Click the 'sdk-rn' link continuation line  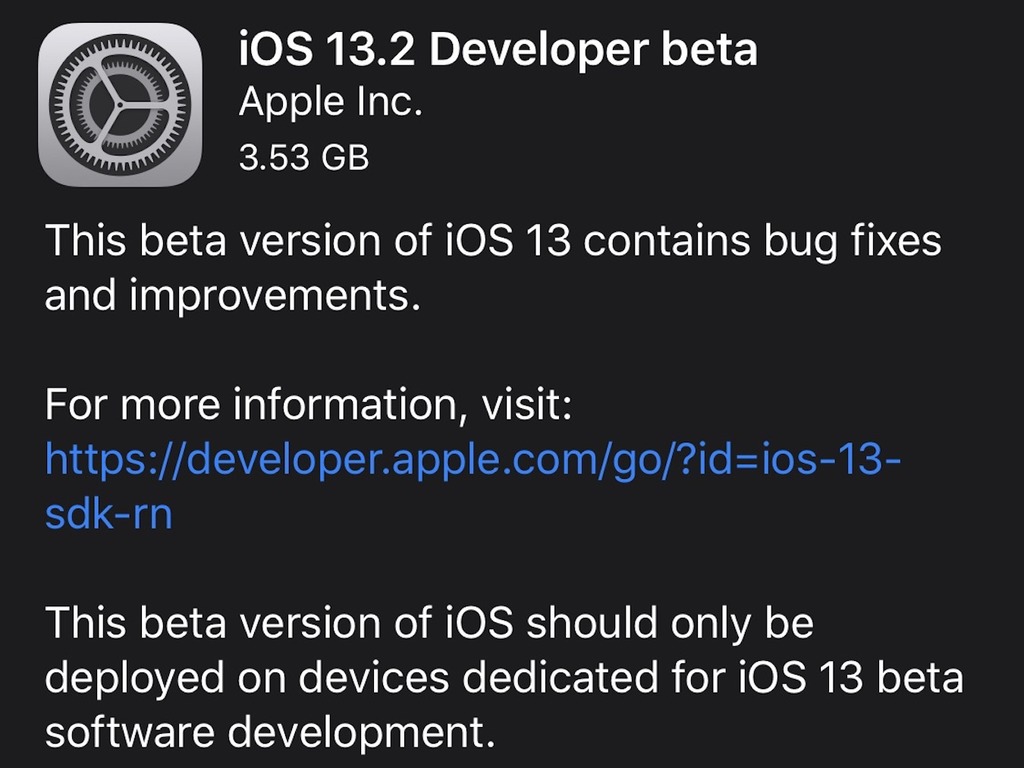point(108,514)
